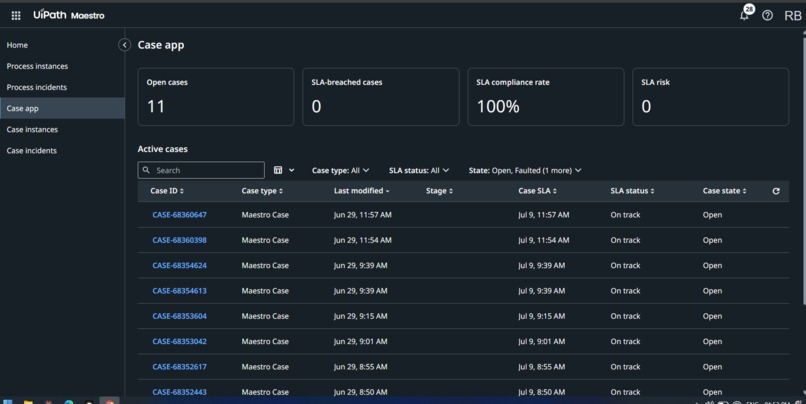This screenshot has width=806, height=404.
Task: Click the SLA-breached cases card
Action: point(381,97)
